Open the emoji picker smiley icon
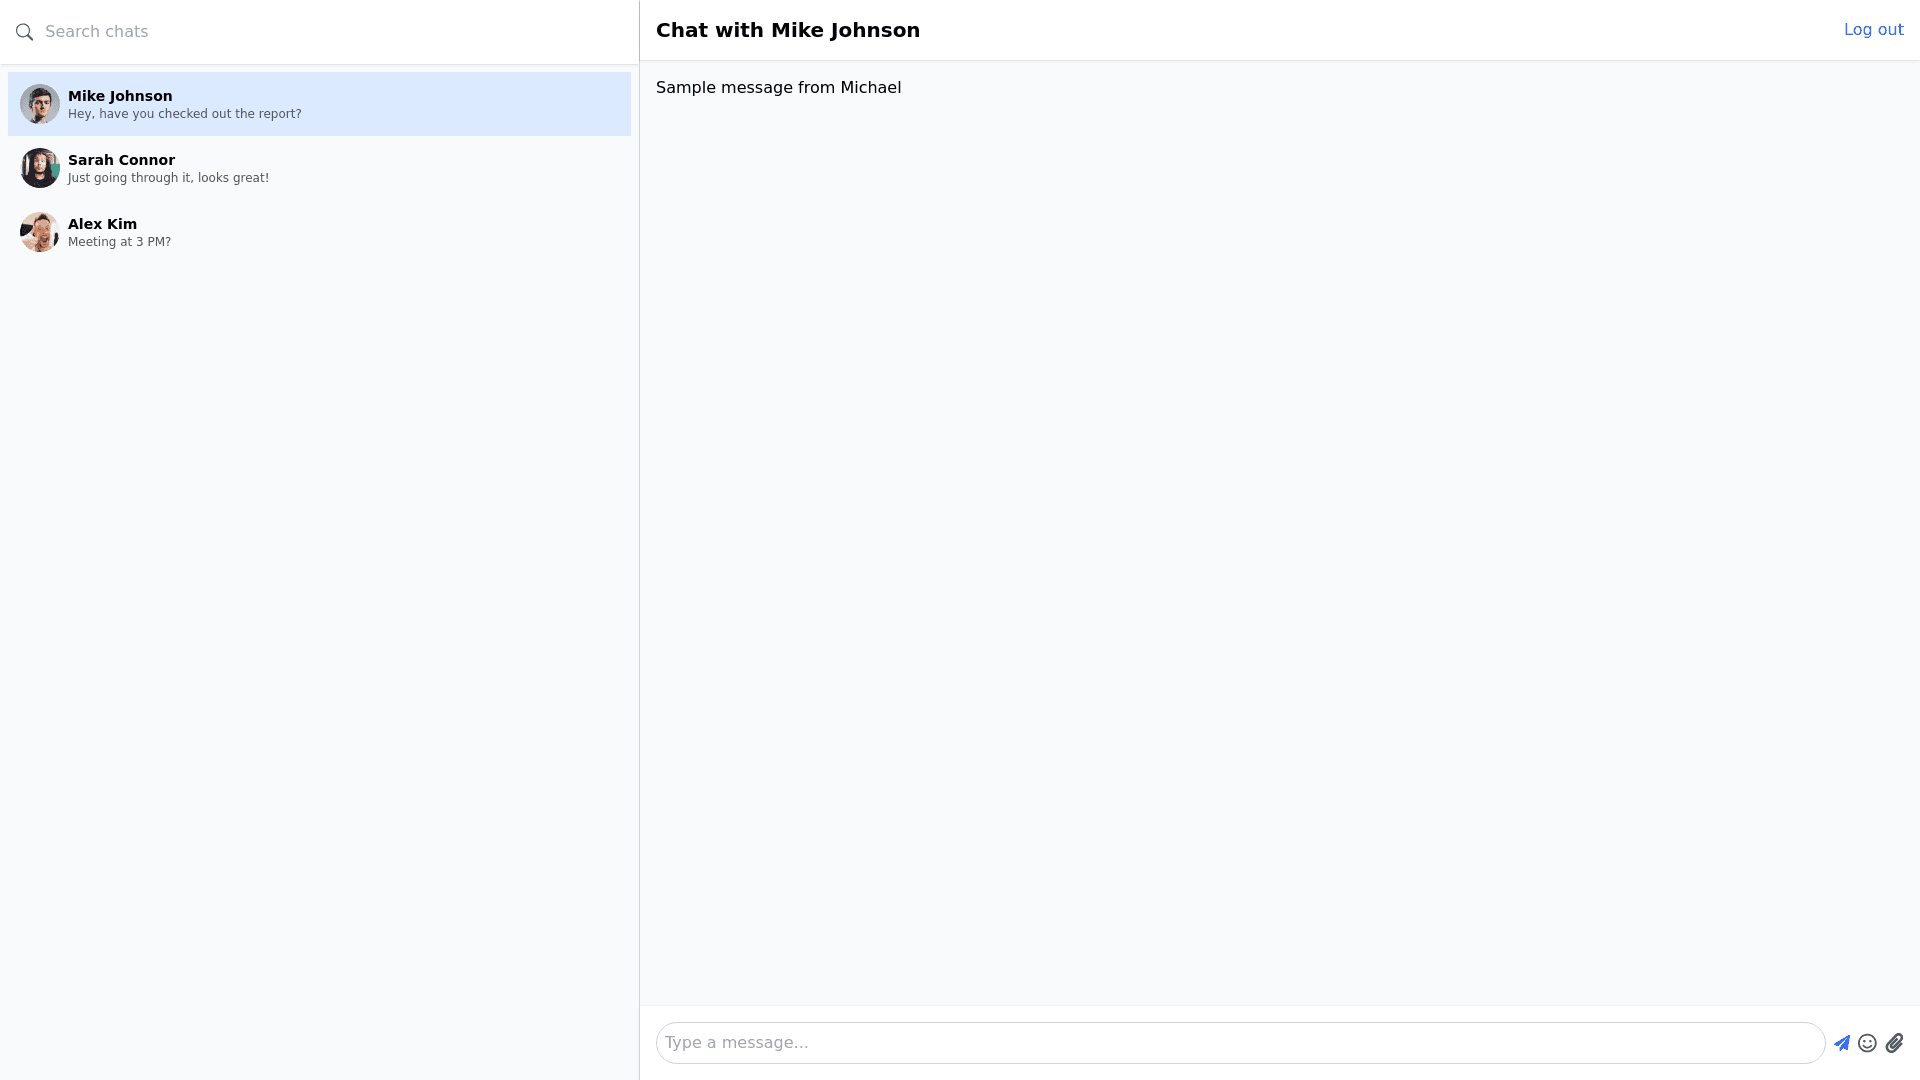 (x=1867, y=1043)
